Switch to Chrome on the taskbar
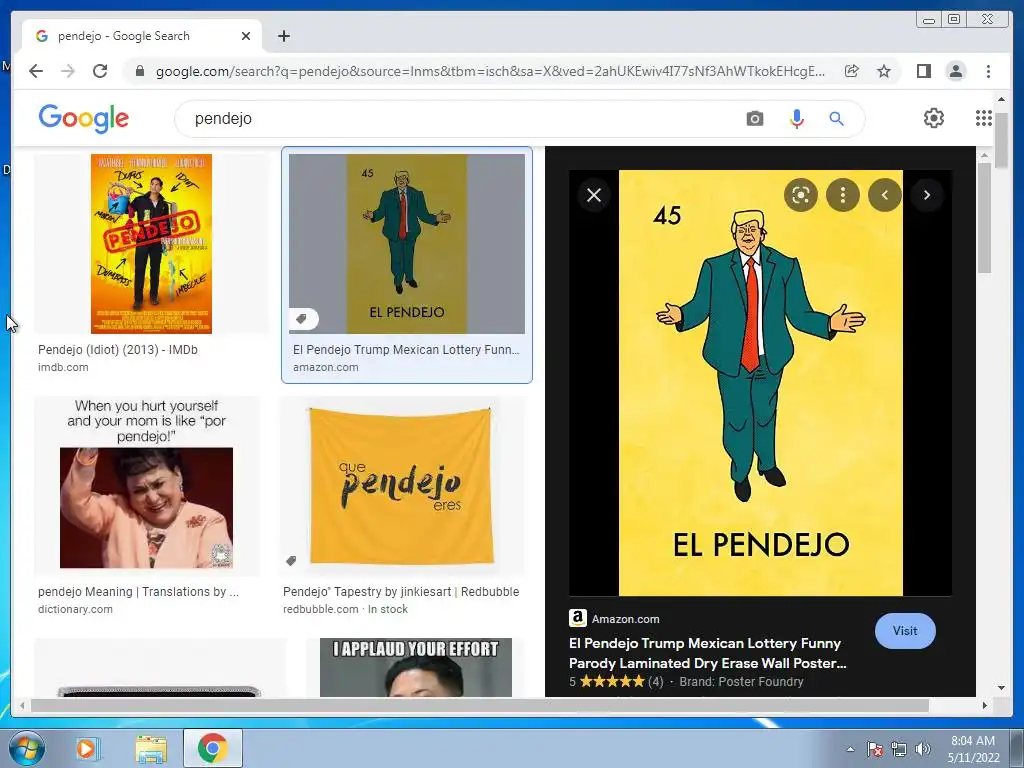The image size is (1024, 768). click(x=213, y=748)
